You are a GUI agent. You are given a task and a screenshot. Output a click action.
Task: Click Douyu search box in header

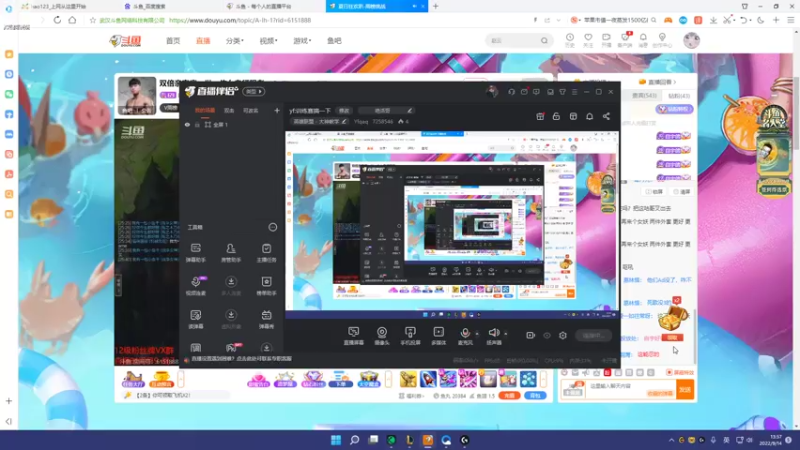[519, 40]
